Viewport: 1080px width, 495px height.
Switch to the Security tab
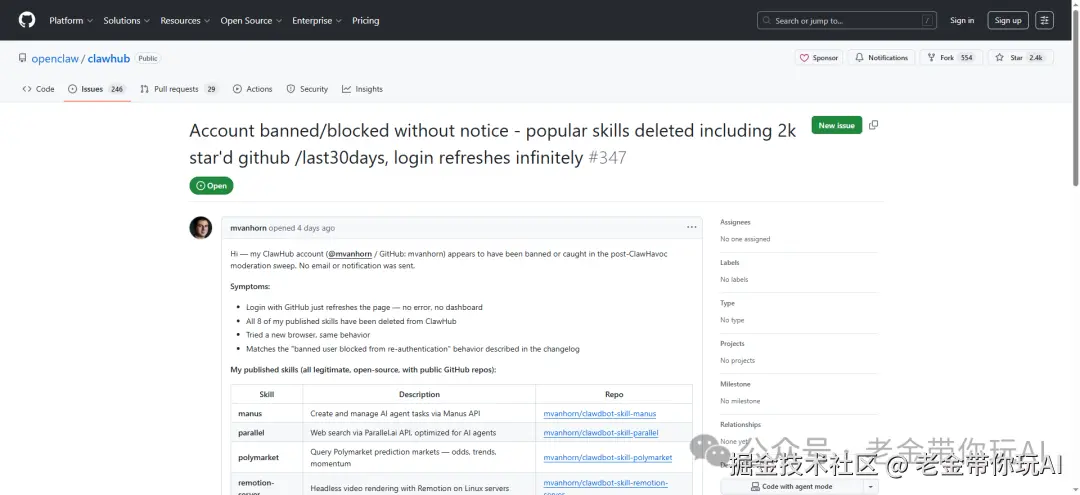307,89
